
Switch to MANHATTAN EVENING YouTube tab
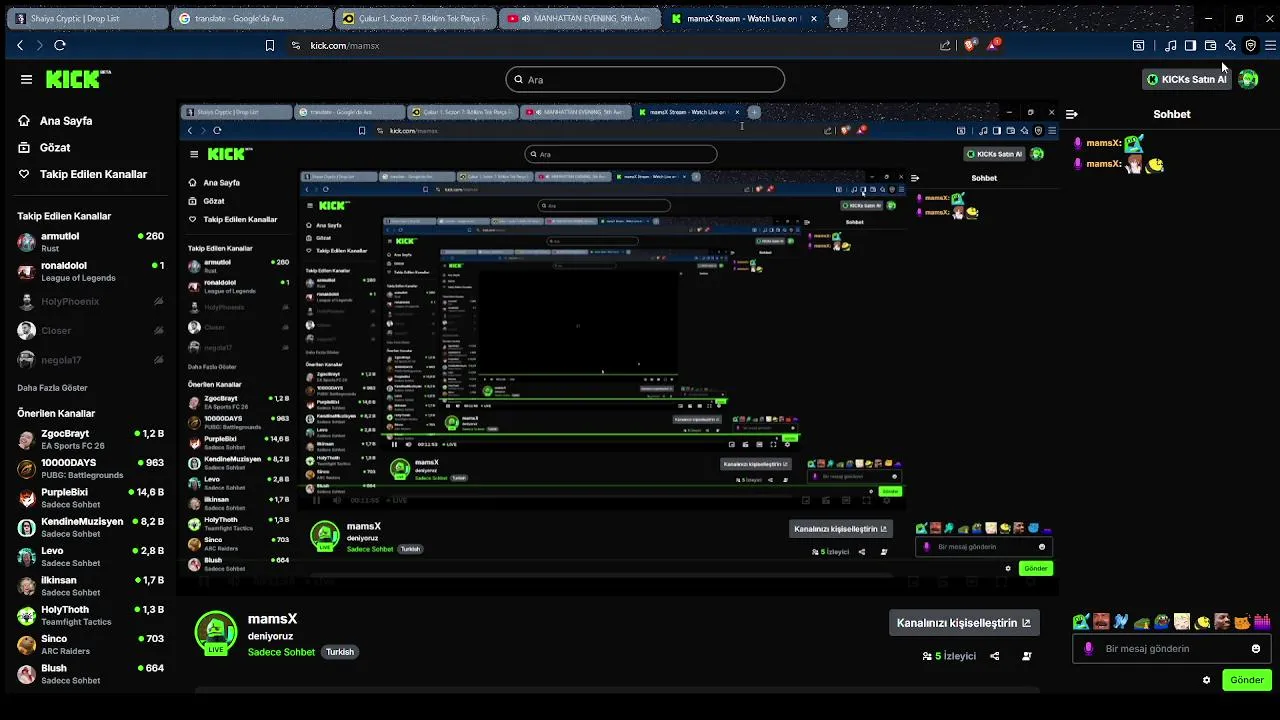[578, 19]
